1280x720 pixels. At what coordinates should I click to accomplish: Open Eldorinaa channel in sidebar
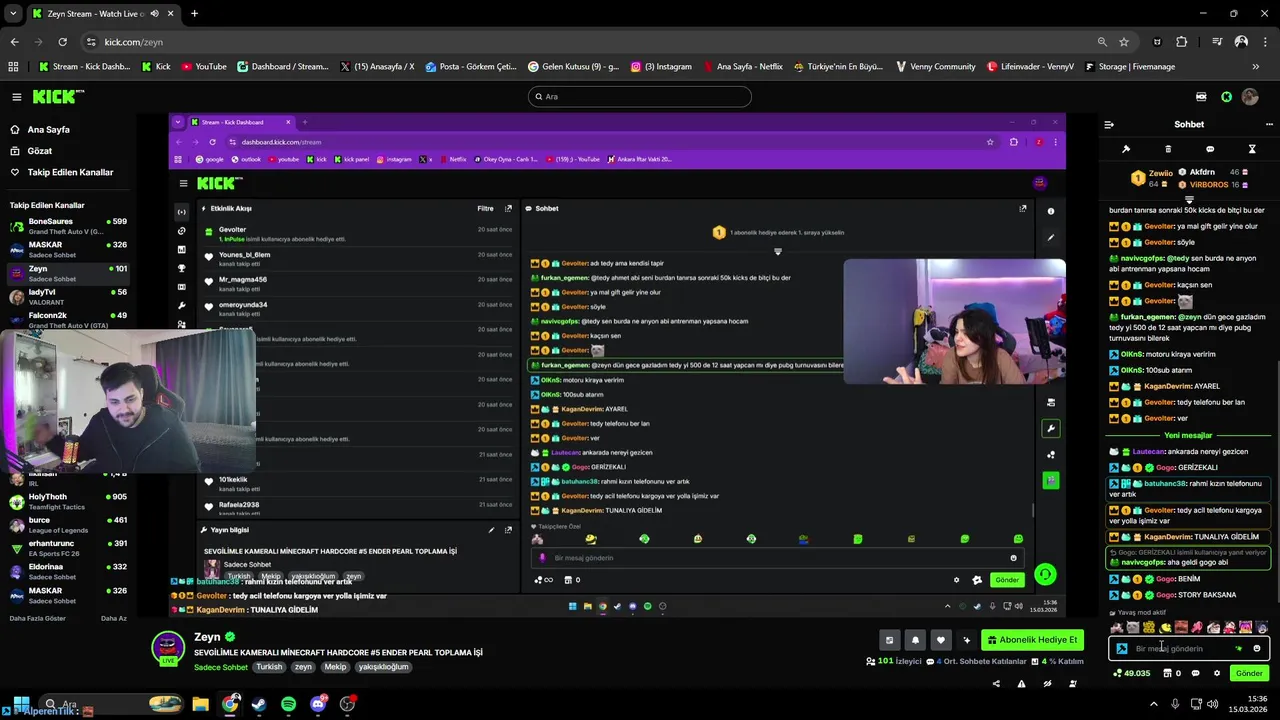click(x=68, y=571)
